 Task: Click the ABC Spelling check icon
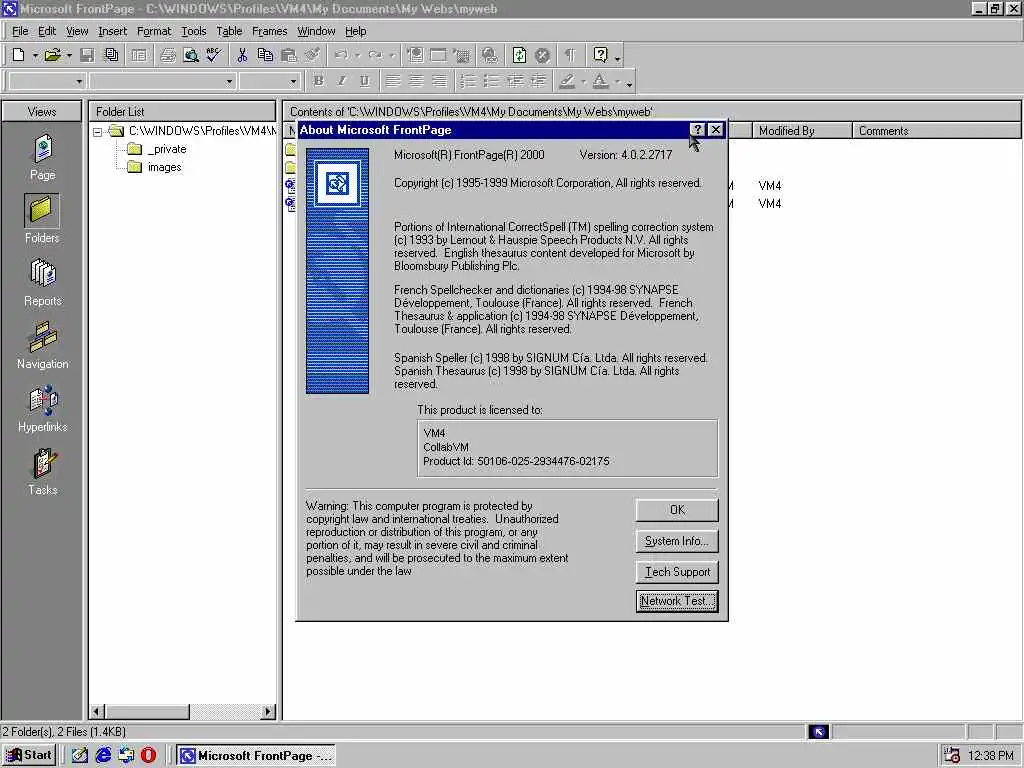coord(214,56)
